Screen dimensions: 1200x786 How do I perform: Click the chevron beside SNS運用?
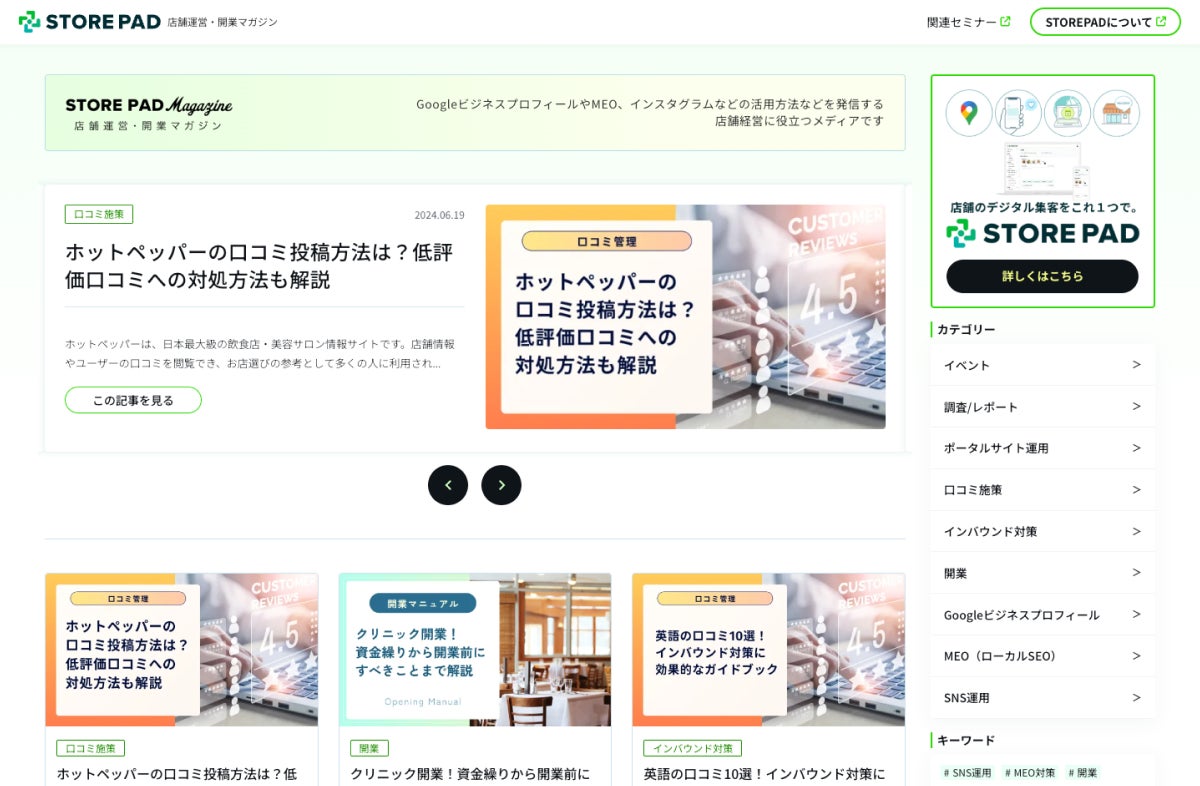pos(1136,697)
